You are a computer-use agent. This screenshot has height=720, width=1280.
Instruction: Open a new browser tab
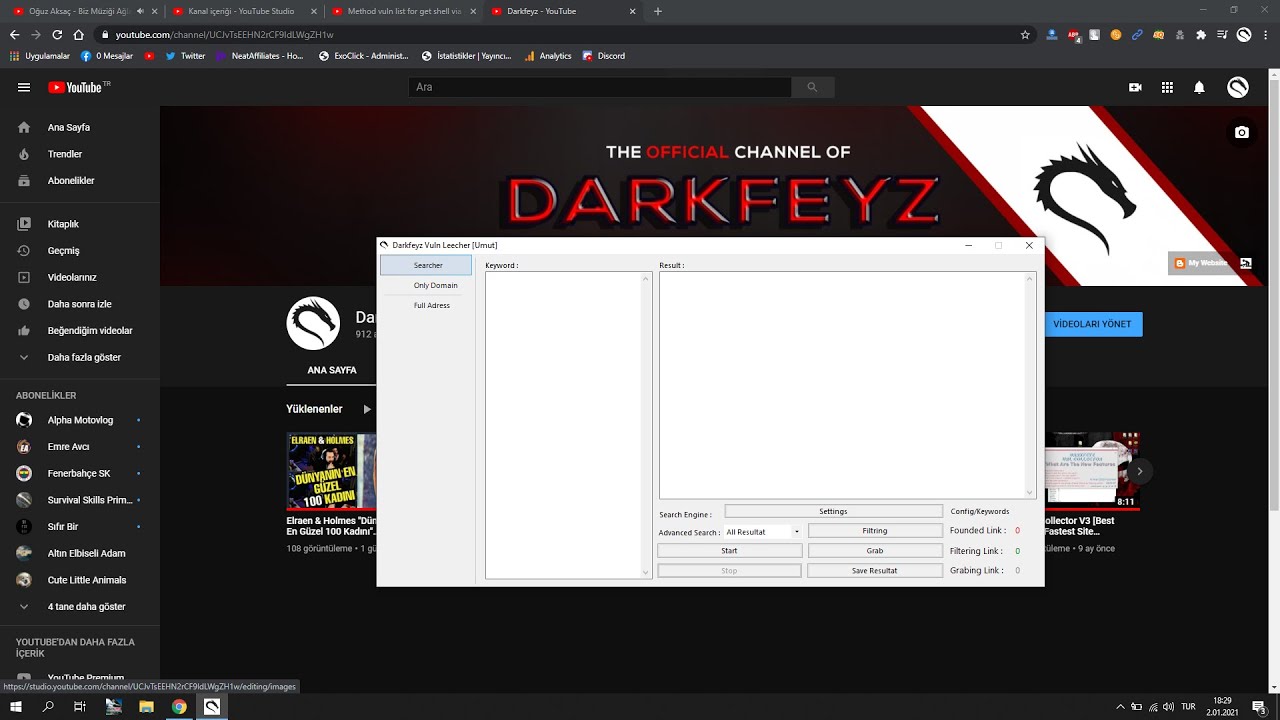(657, 11)
